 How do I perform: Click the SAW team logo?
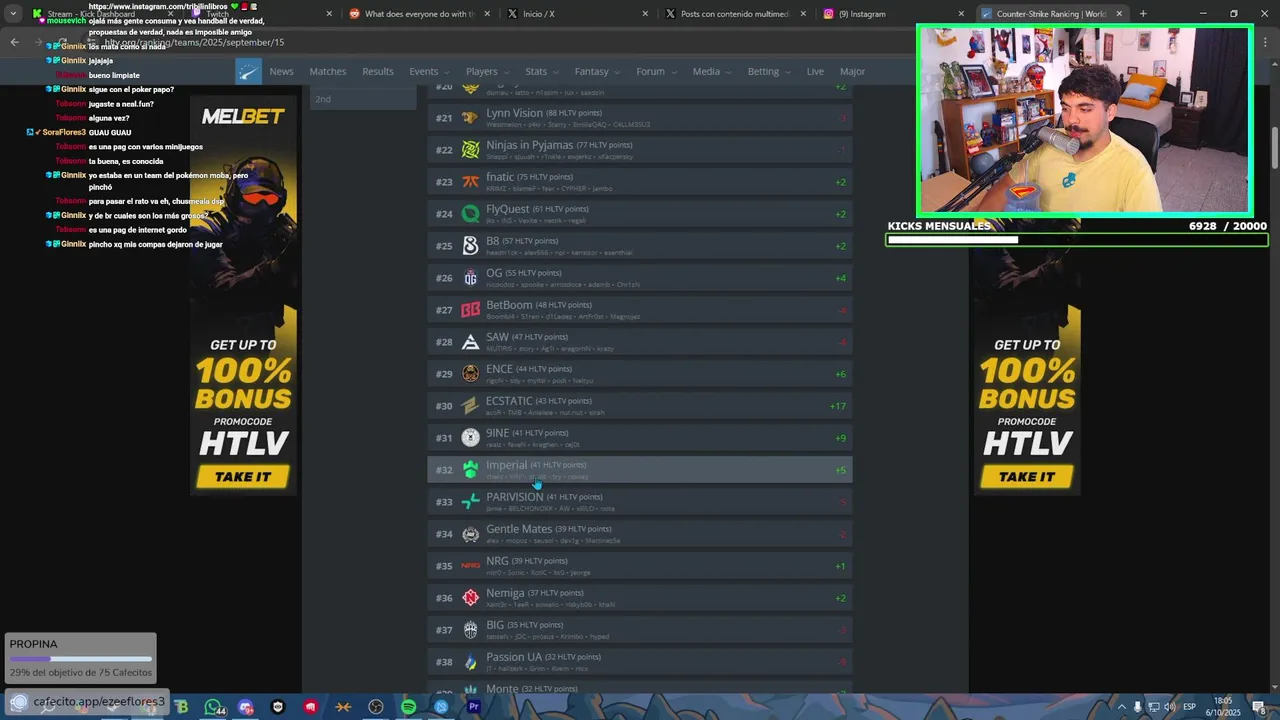point(470,342)
